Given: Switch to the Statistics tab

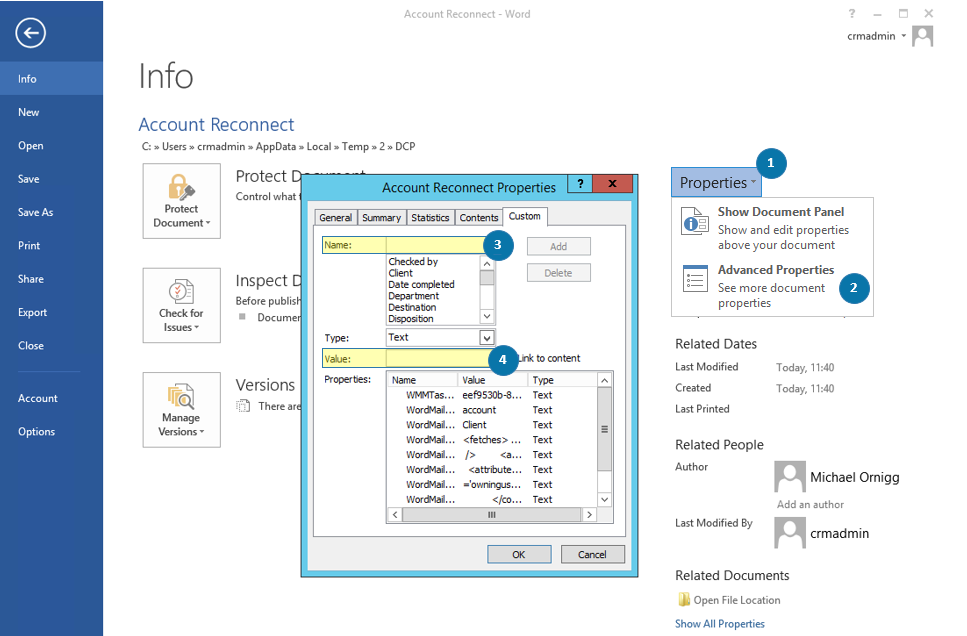Looking at the screenshot, I should 430,218.
